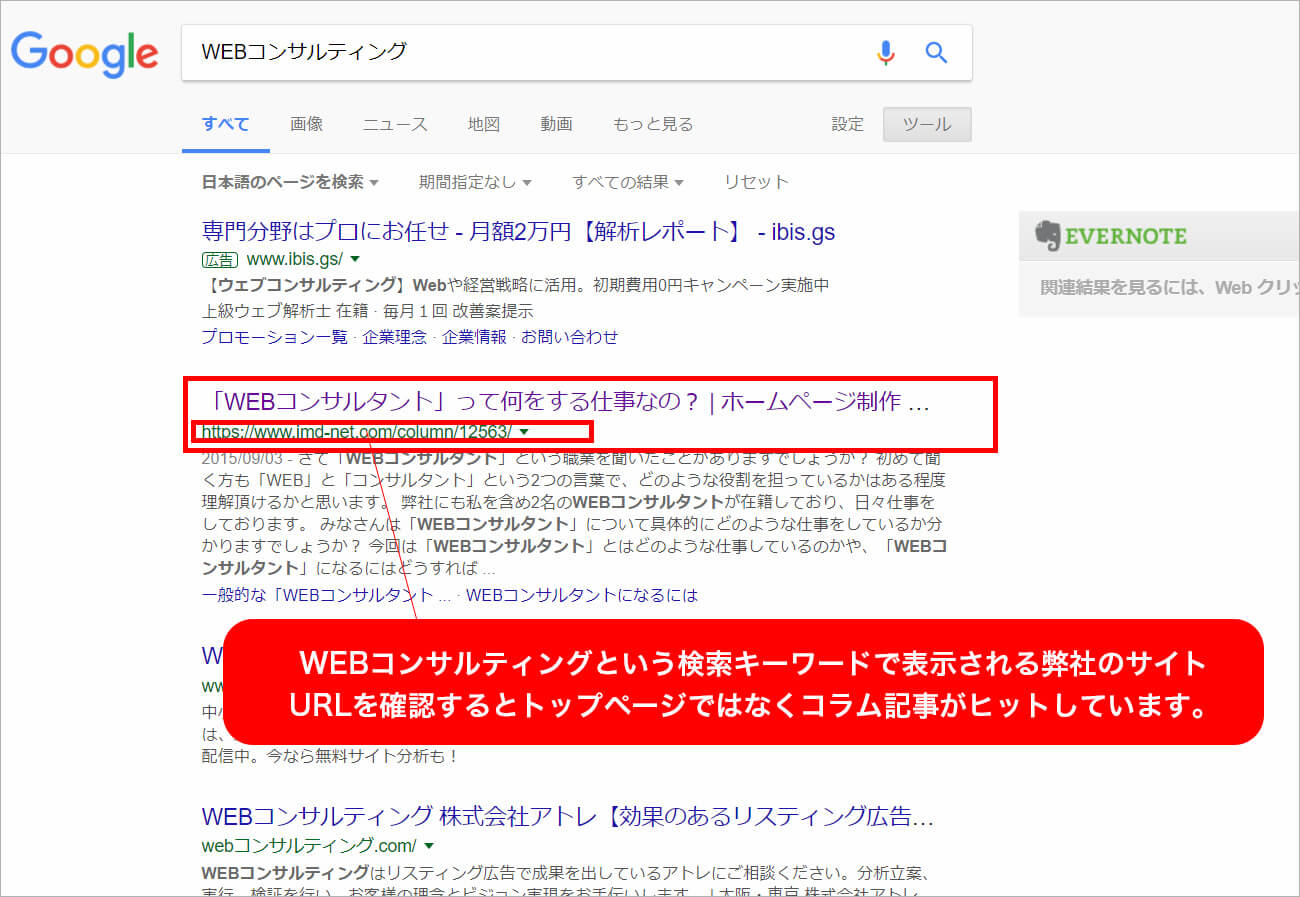Switch to the ニュース tab
This screenshot has height=897, width=1300.
pos(395,124)
